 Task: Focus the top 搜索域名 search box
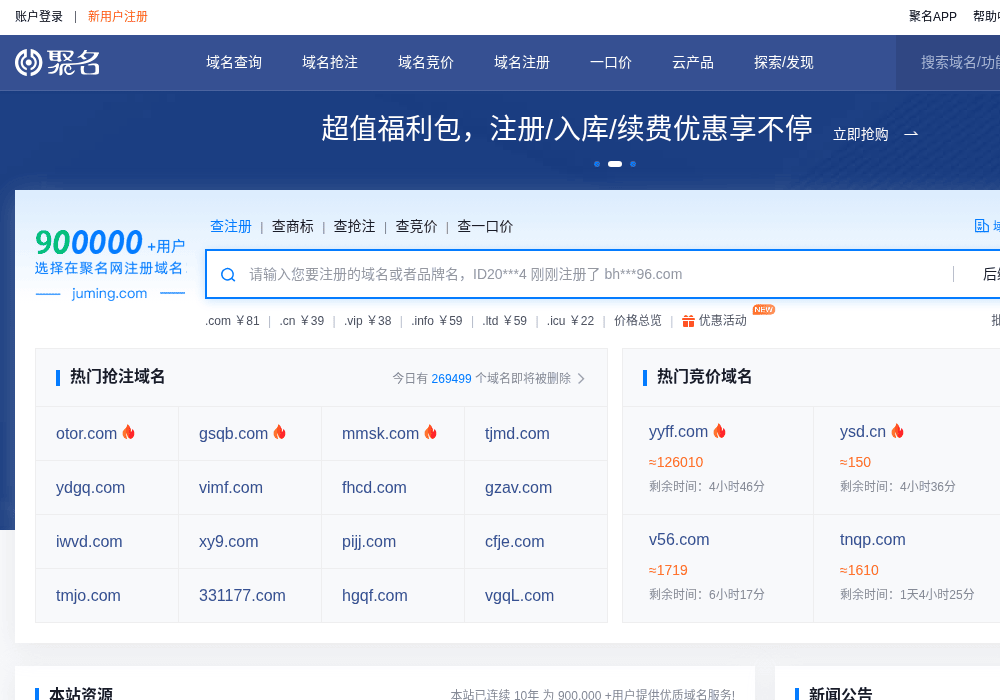point(948,62)
